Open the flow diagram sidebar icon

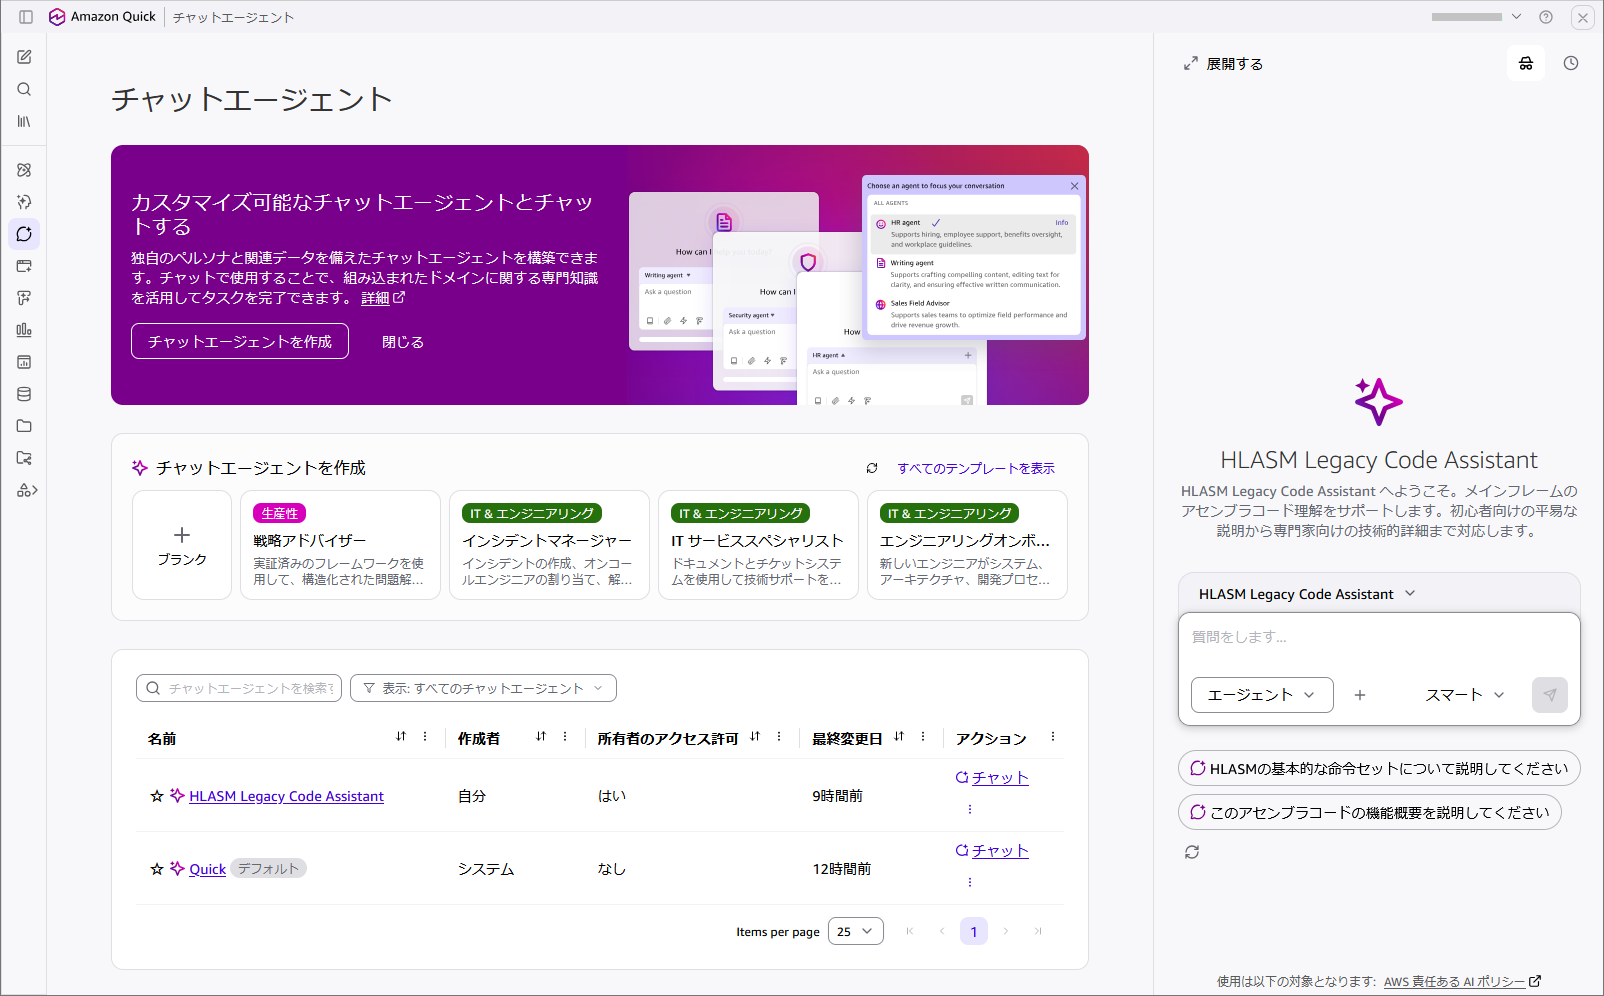point(24,298)
